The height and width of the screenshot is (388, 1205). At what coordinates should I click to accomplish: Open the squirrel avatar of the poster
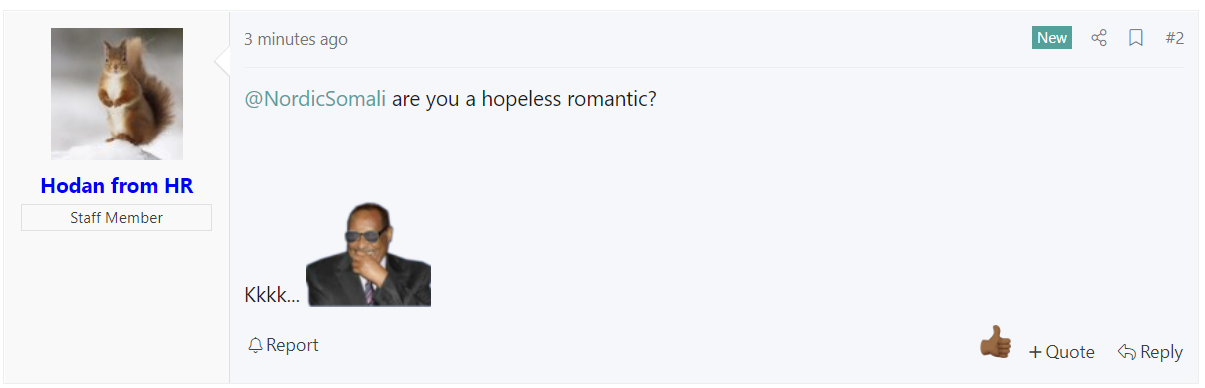click(117, 94)
